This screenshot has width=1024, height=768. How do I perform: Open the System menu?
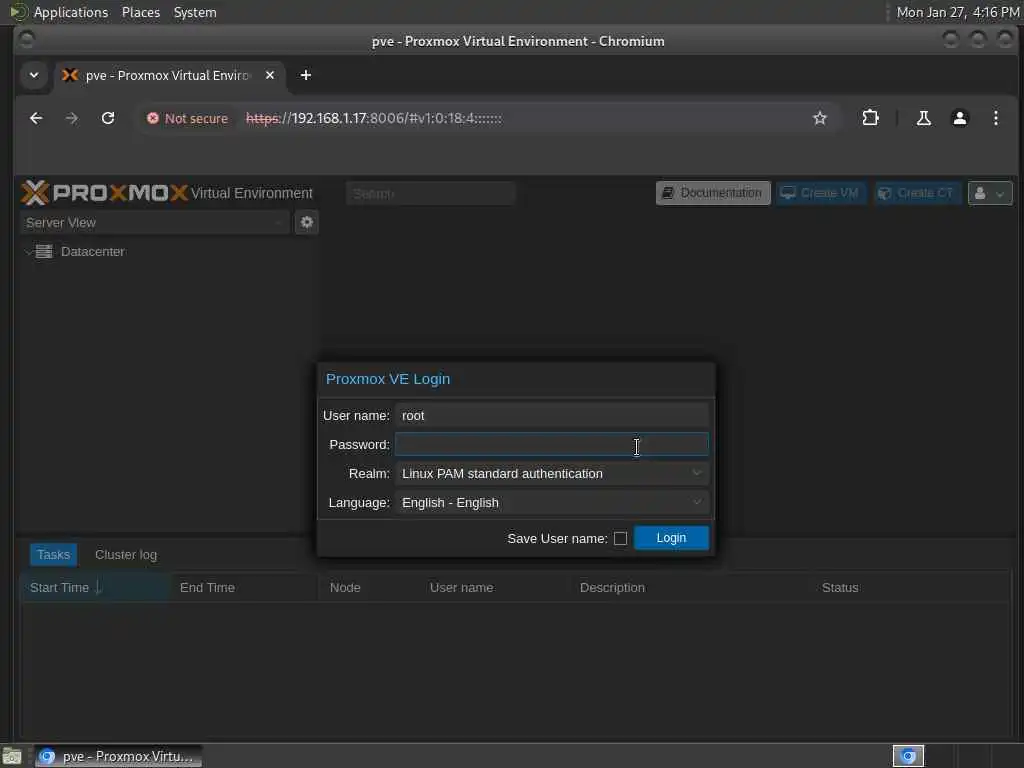point(195,12)
